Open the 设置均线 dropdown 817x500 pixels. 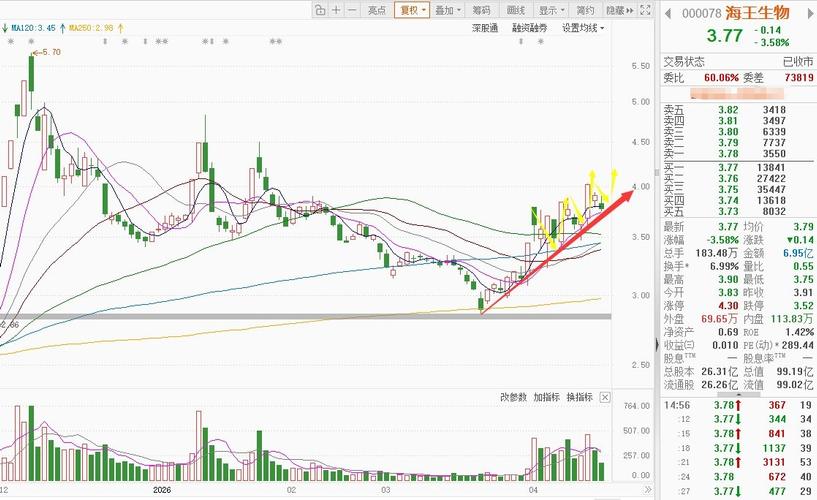pos(583,28)
